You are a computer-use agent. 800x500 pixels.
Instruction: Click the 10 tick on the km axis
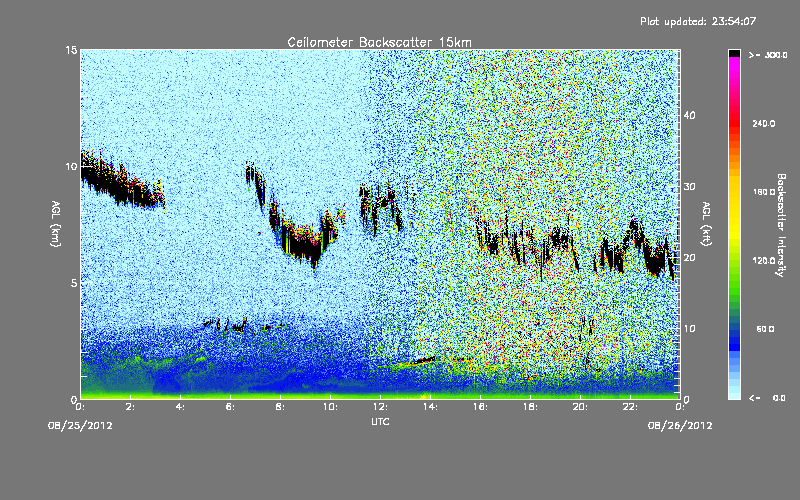[71, 167]
